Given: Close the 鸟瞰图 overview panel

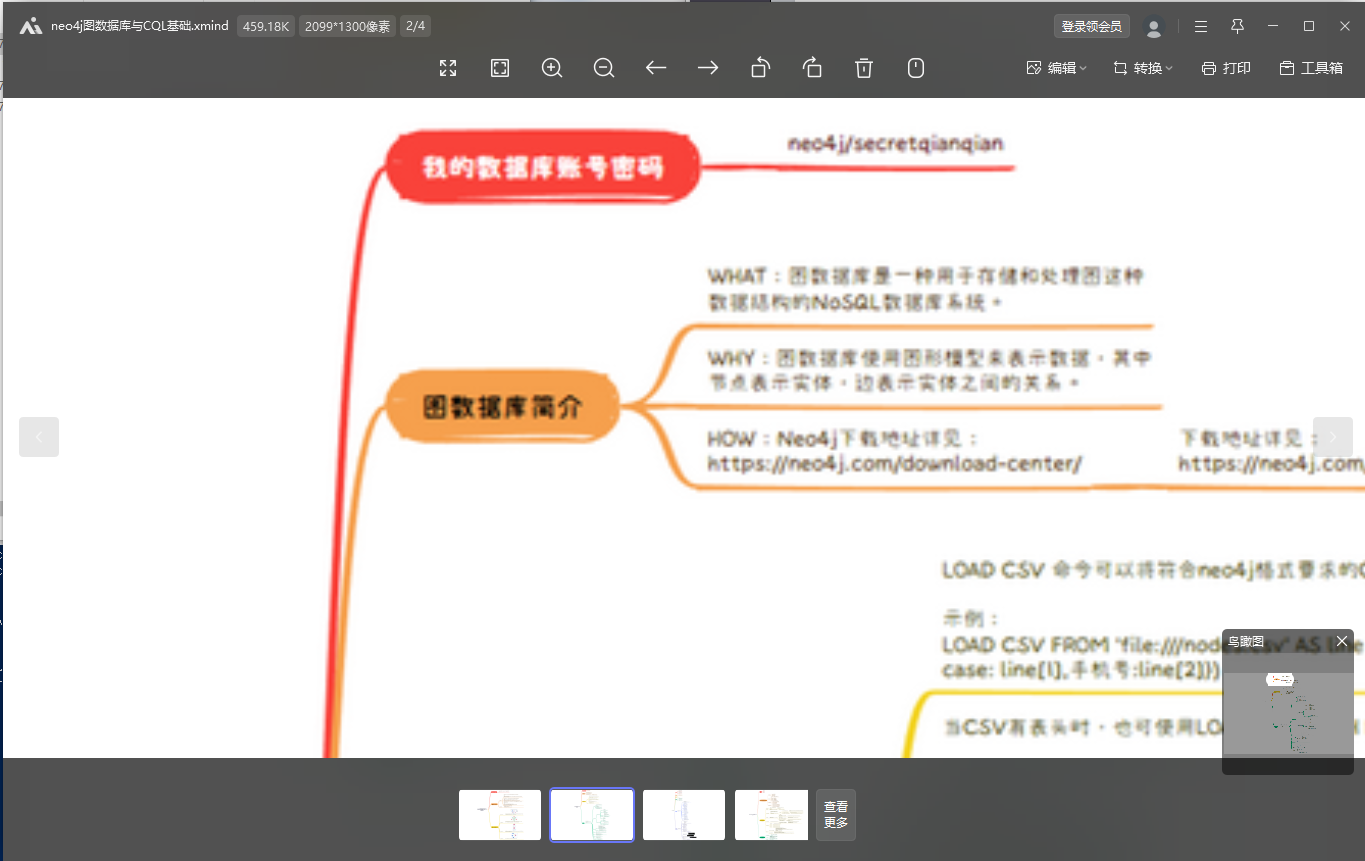Looking at the screenshot, I should (1342, 641).
